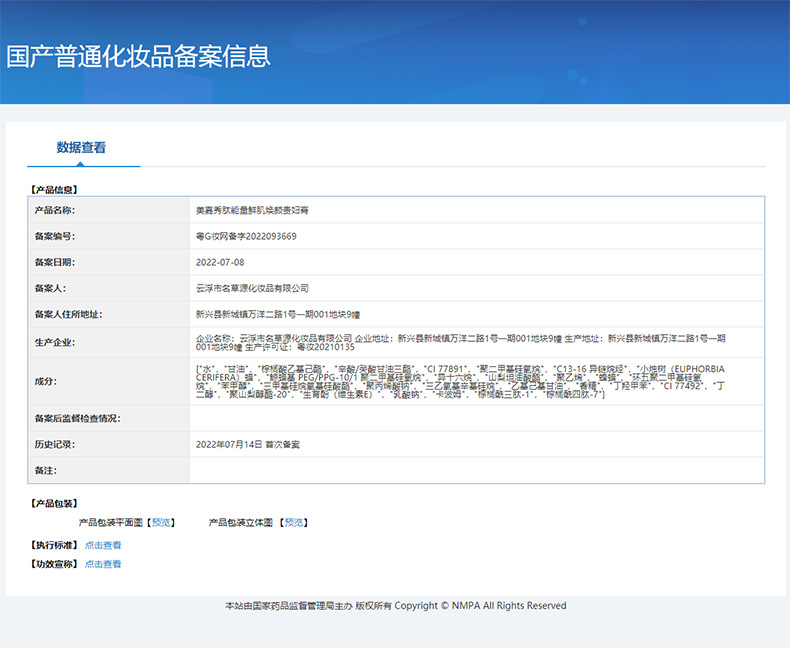Click the 历史记录 row label
Screen dimensions: 790x648
55,444
